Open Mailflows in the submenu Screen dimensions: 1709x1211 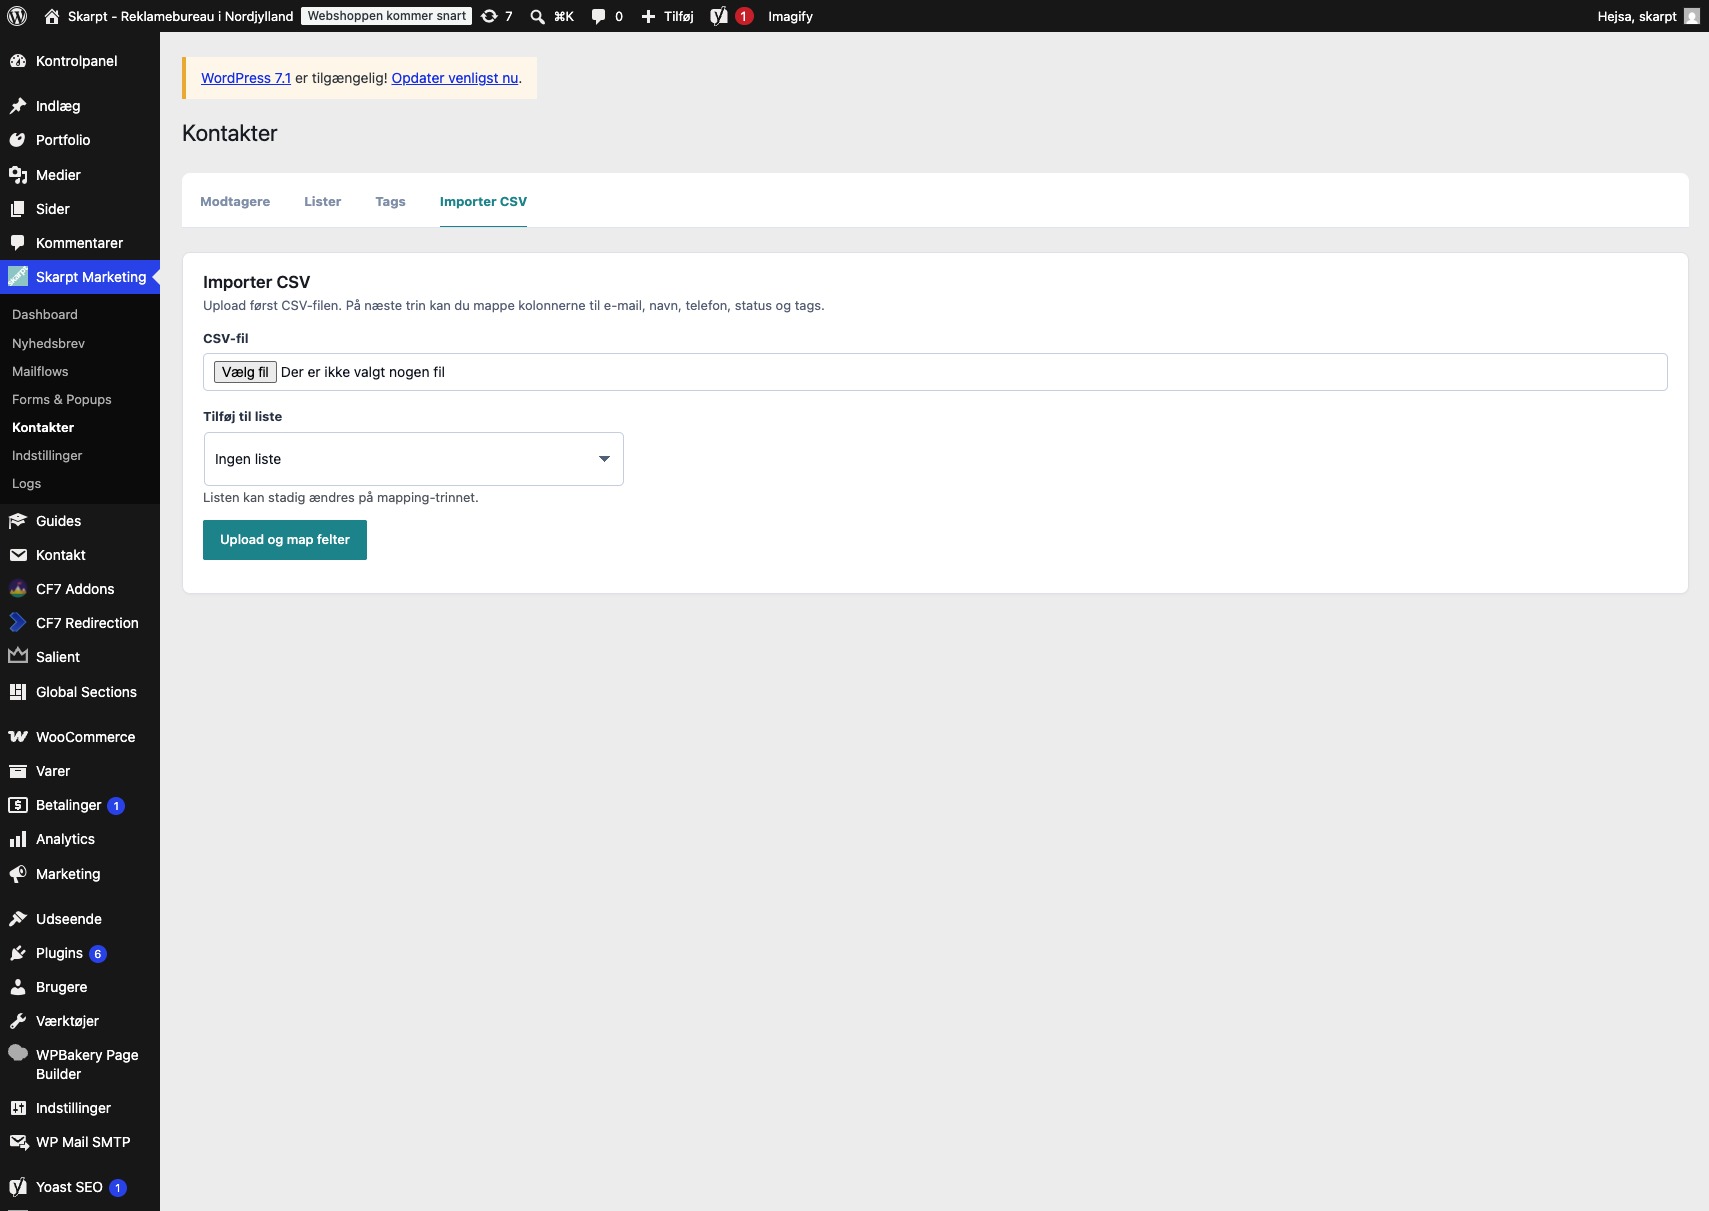pyautogui.click(x=40, y=371)
